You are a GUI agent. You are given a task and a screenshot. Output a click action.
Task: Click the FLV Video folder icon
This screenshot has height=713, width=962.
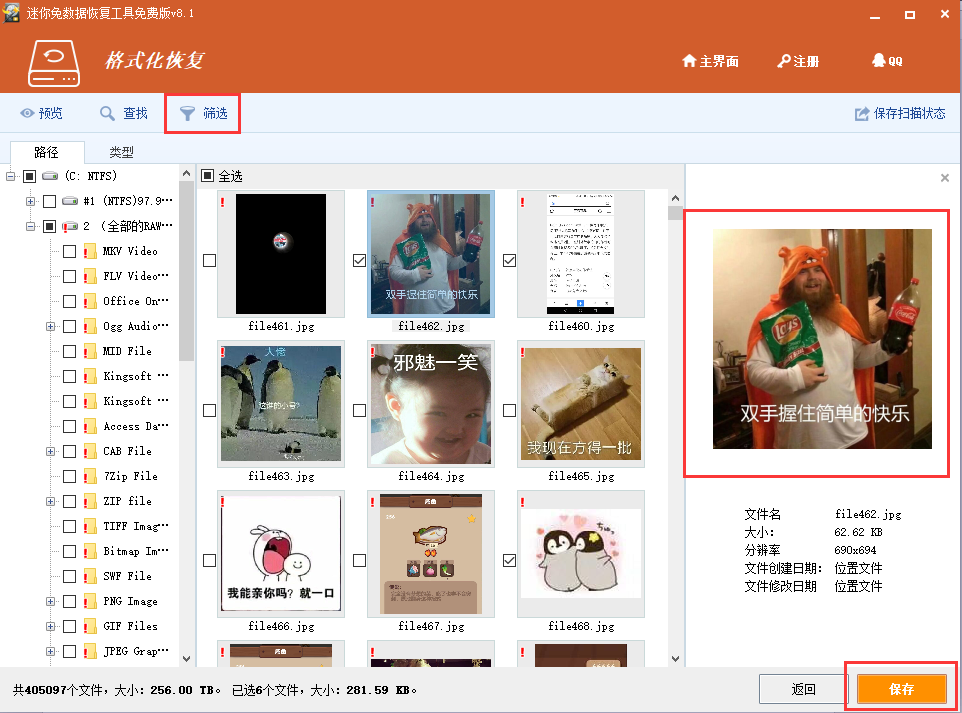point(90,277)
